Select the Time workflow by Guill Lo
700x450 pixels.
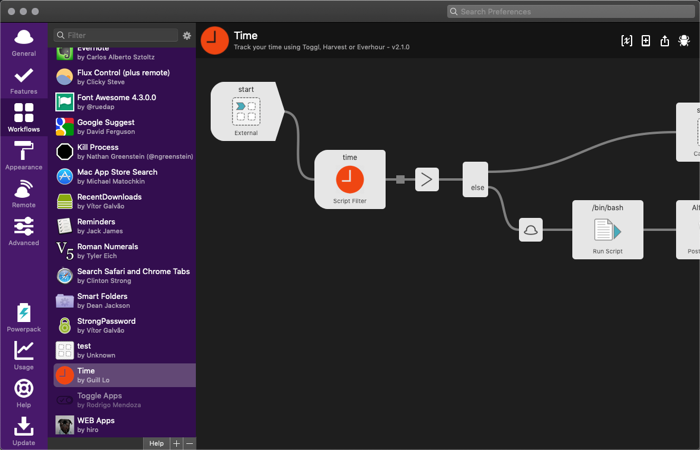[125, 375]
